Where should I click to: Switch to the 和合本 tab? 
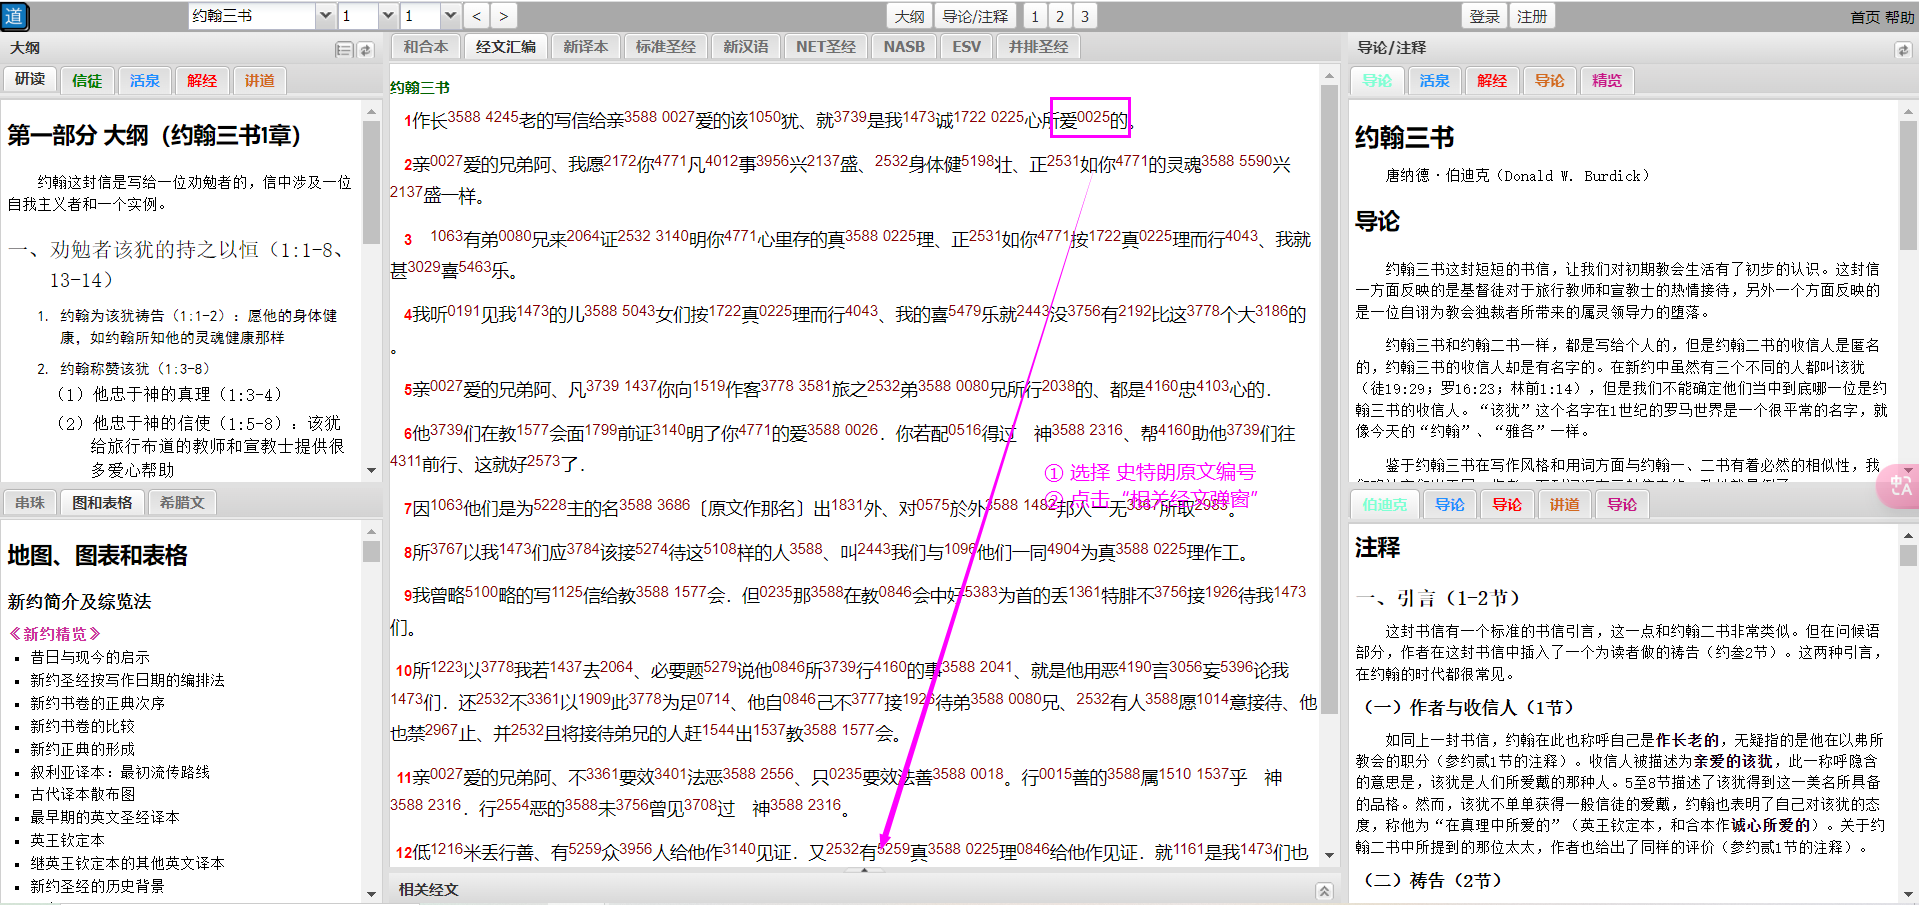[x=425, y=47]
